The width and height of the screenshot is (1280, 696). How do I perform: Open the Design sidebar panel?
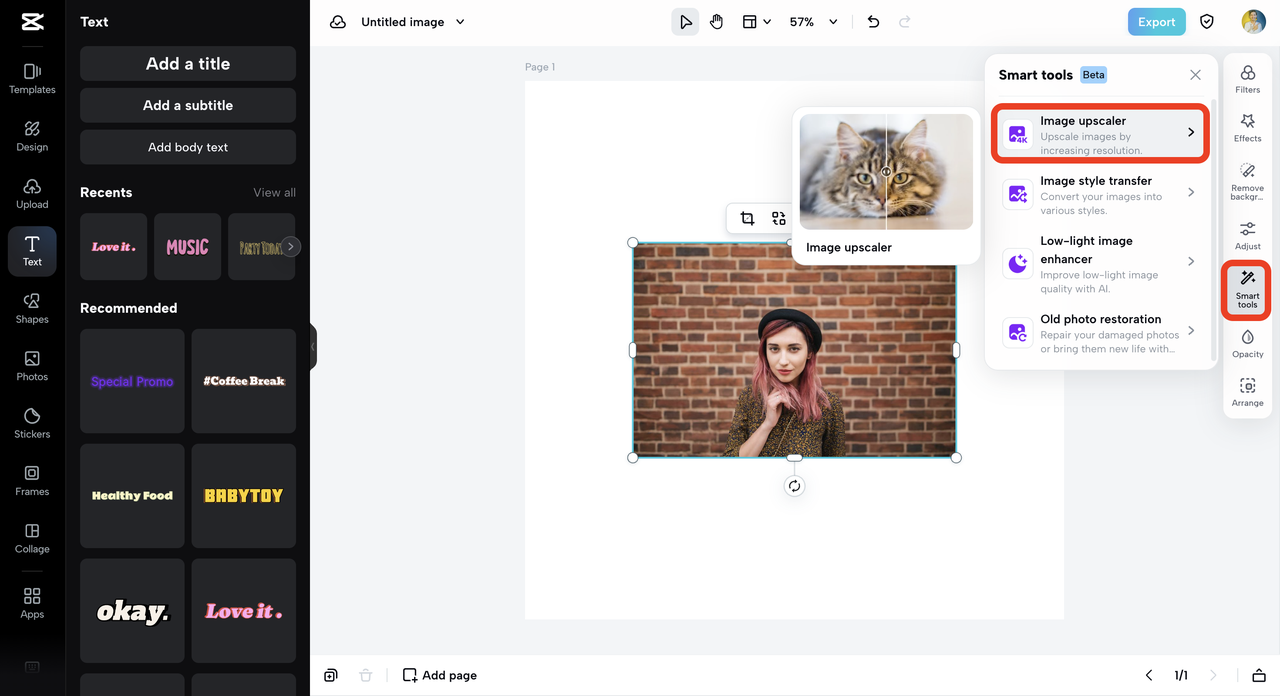(x=32, y=136)
